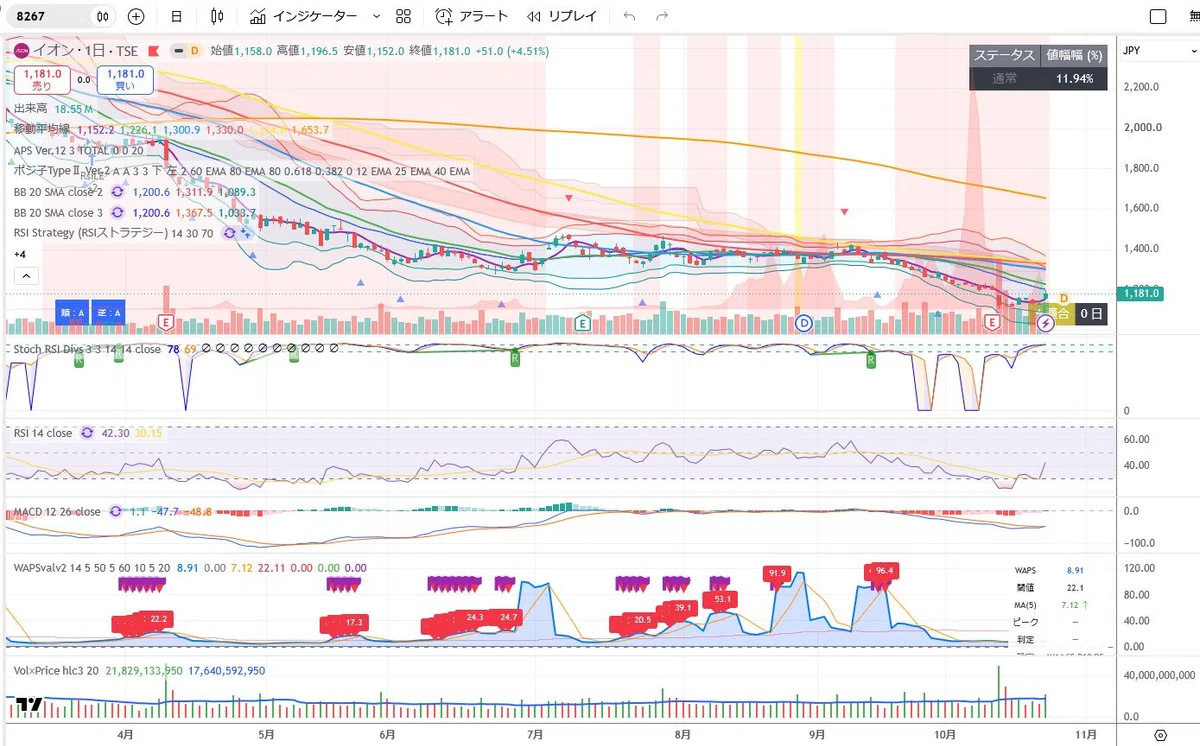The height and width of the screenshot is (746, 1200).
Task: Click the 7月 time axis label
Action: click(x=534, y=734)
